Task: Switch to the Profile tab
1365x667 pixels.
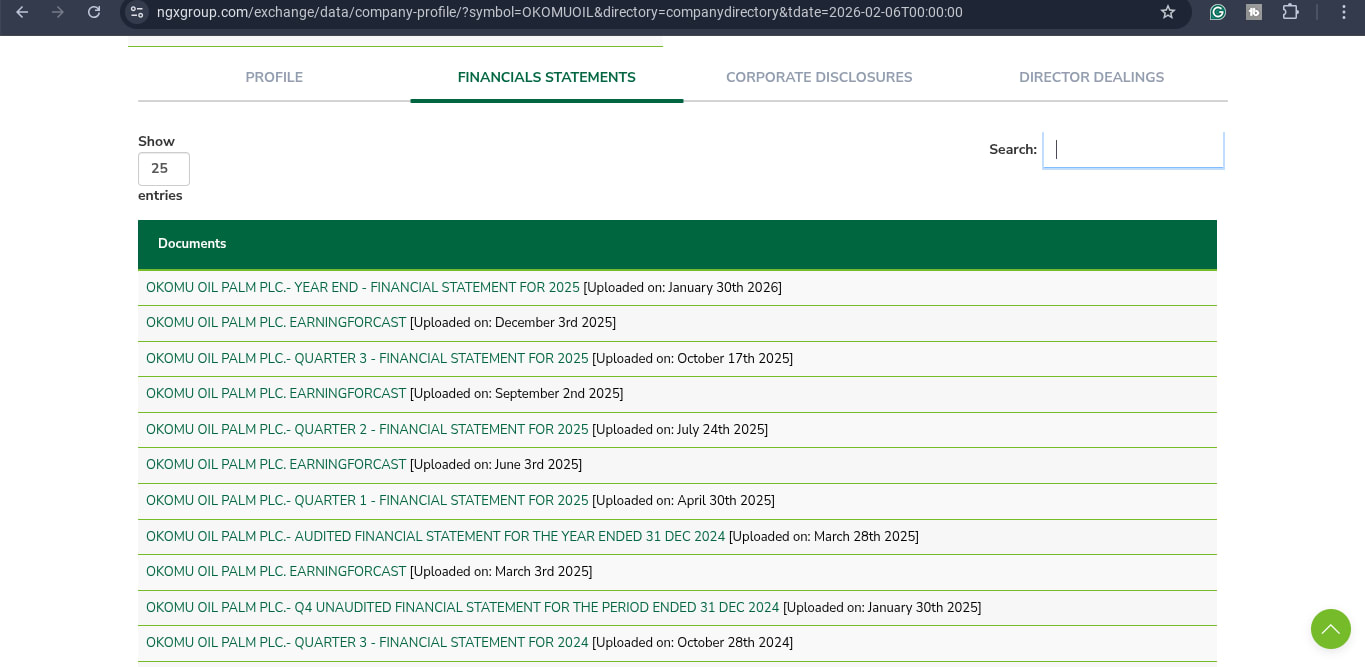Action: pos(274,77)
